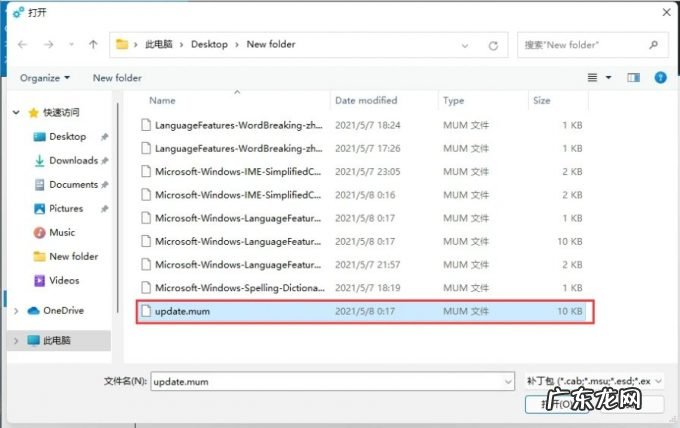680x428 pixels.
Task: Click the navigation pane scrollbar
Action: [117, 208]
